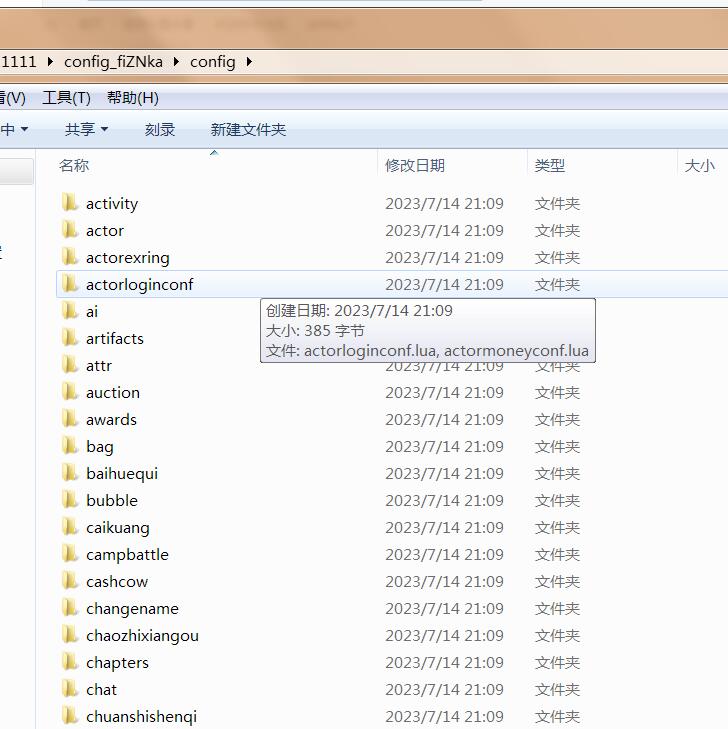Open the 工具(T) menu
This screenshot has height=729, width=728.
click(x=66, y=98)
